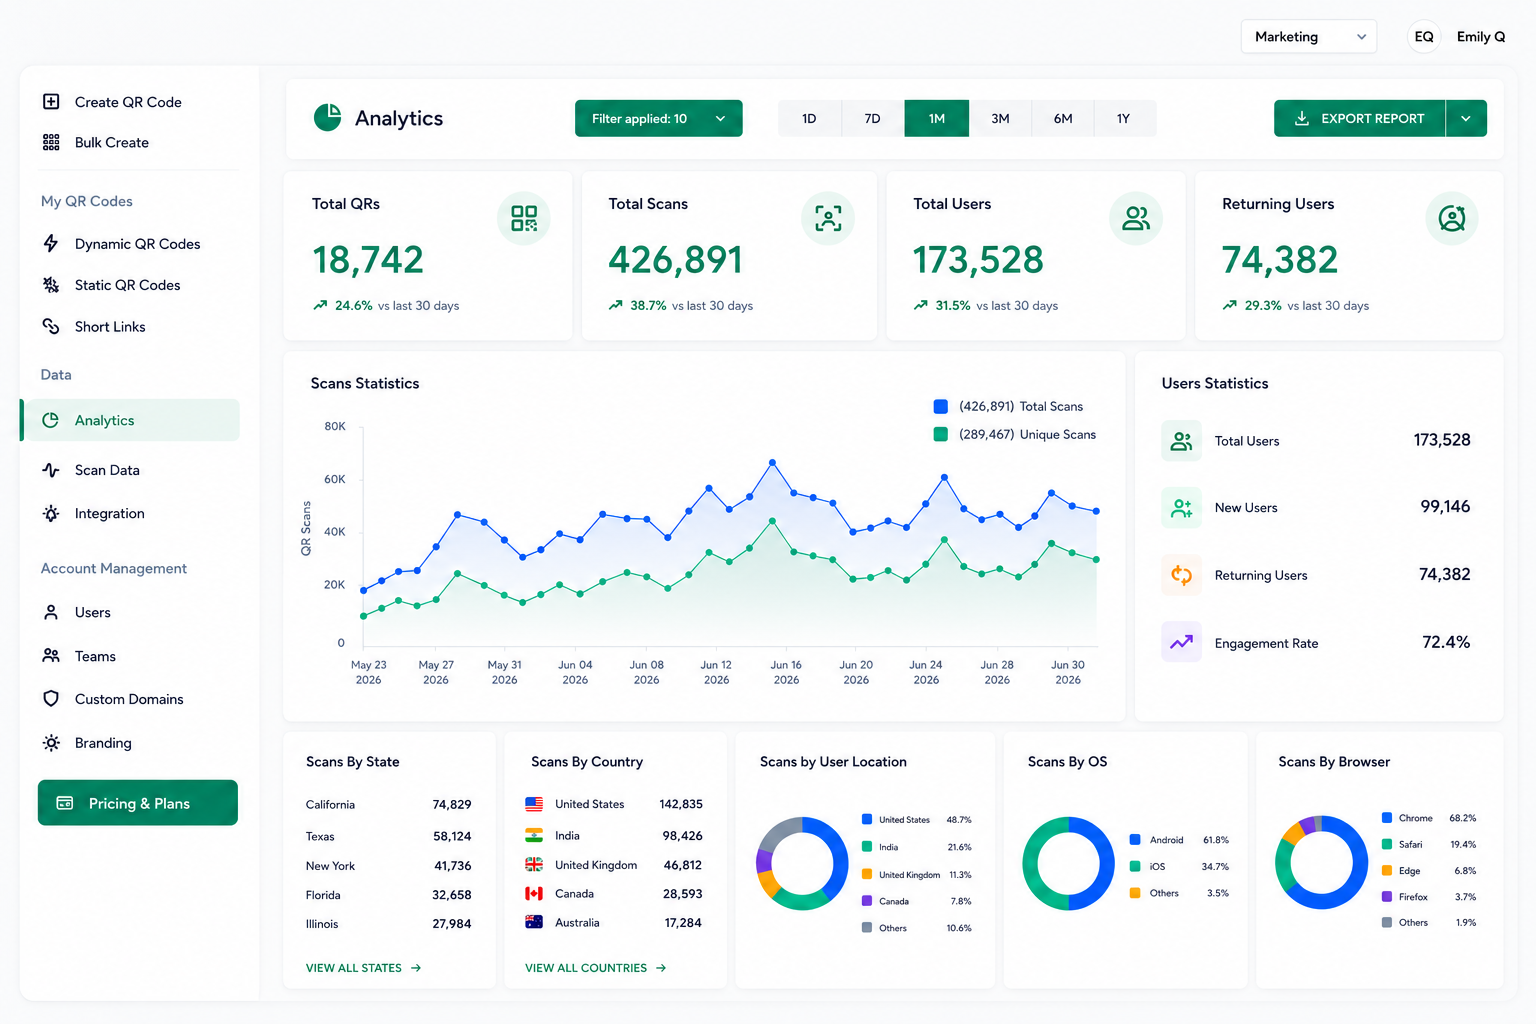Click the United Kingdom flag icon
Image resolution: width=1536 pixels, height=1024 pixels.
pos(534,865)
